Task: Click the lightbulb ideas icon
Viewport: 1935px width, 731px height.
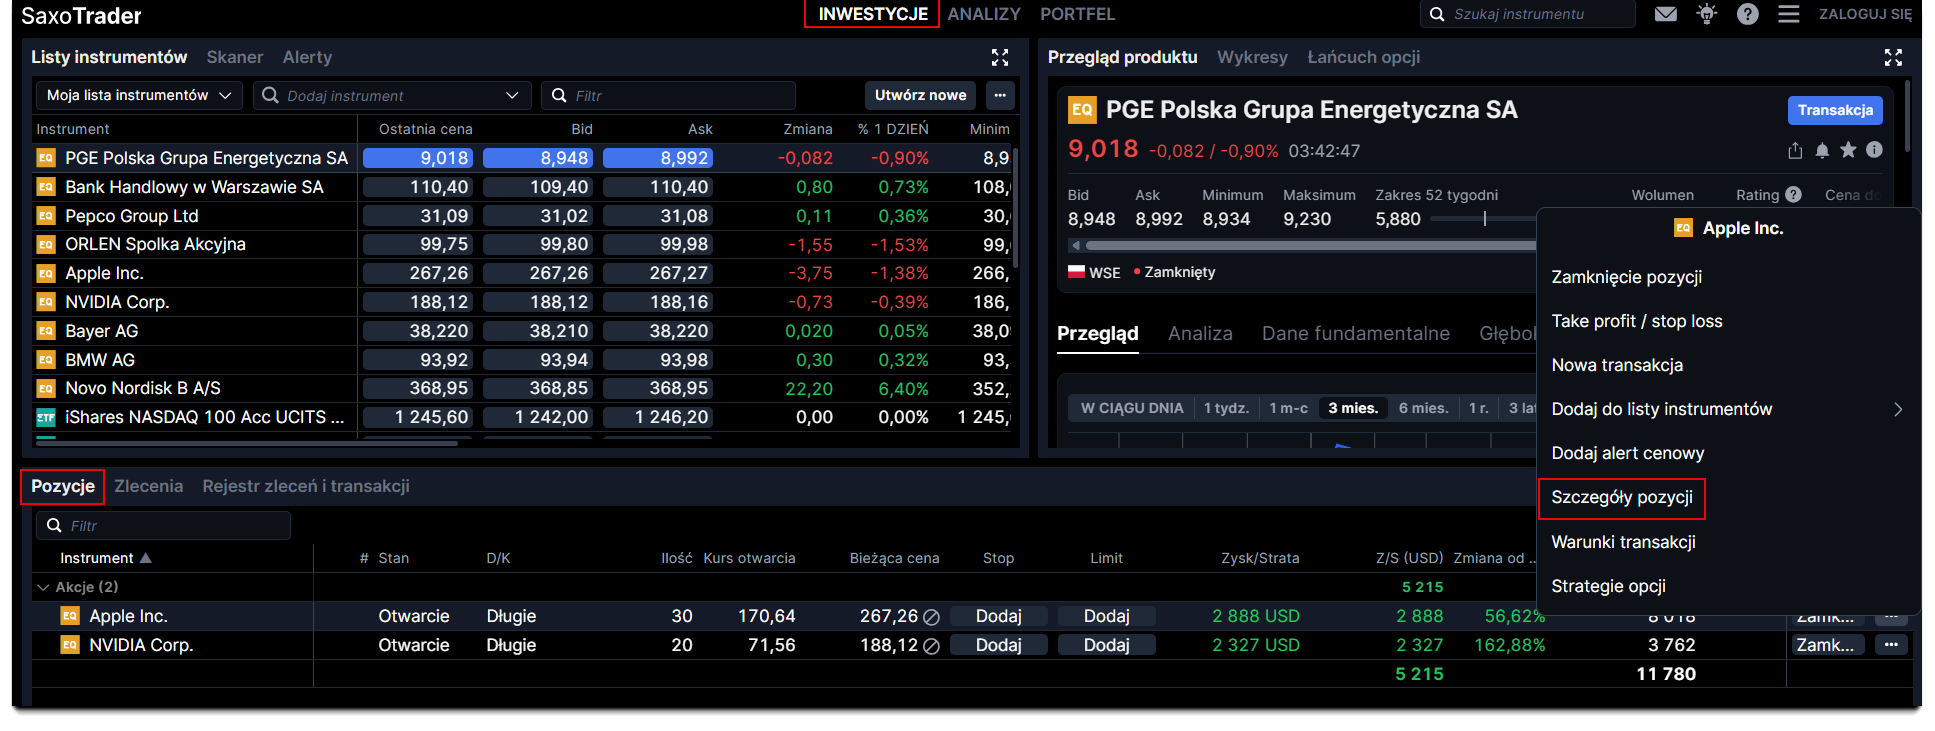Action: pos(1706,14)
